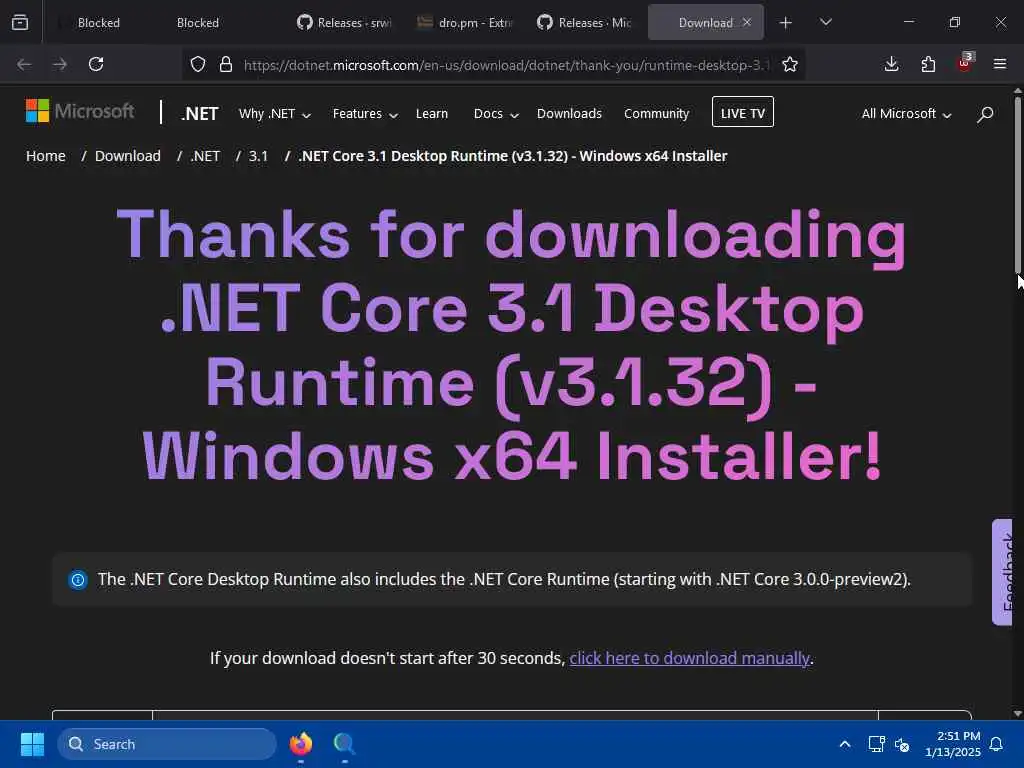Reload the current page
This screenshot has width=1024, height=768.
[x=96, y=64]
